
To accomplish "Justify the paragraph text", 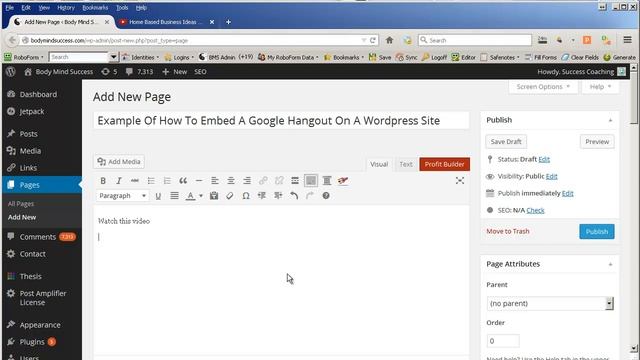I will click(x=174, y=196).
